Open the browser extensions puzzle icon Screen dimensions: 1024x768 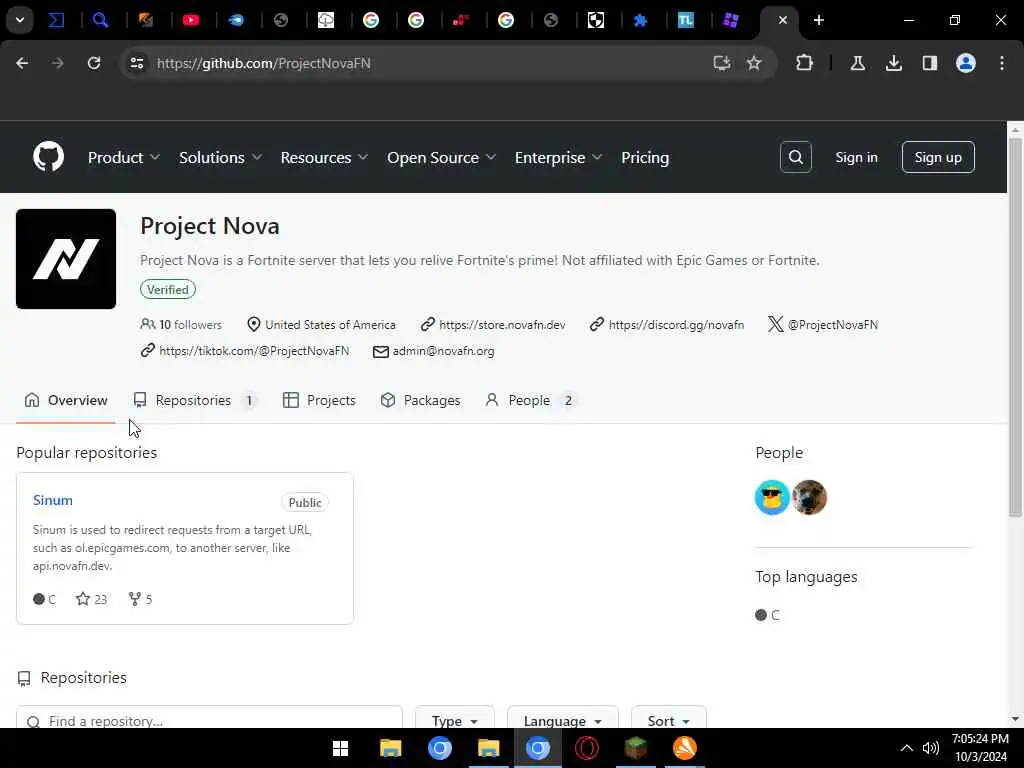tap(804, 63)
